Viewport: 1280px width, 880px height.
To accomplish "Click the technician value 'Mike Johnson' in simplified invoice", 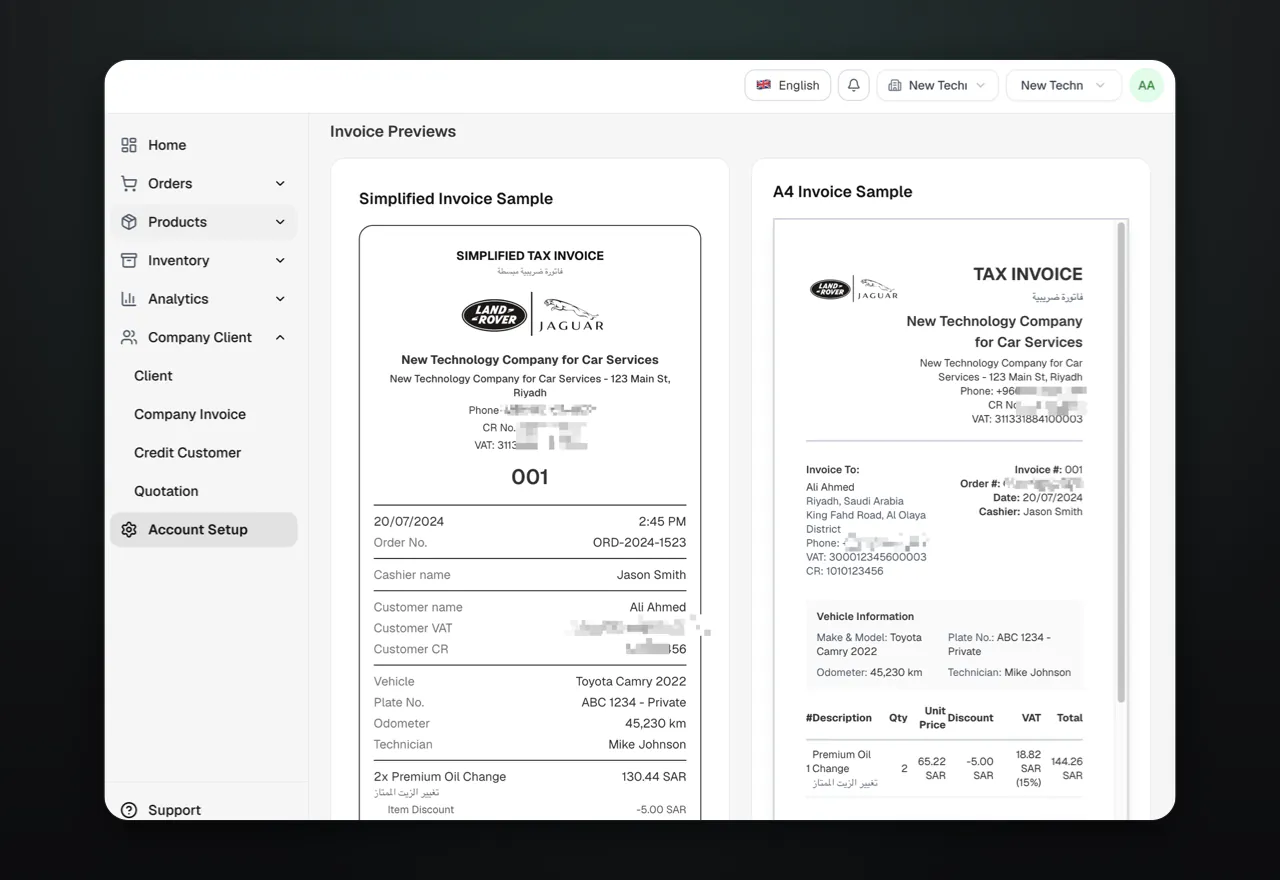I will 647,745.
